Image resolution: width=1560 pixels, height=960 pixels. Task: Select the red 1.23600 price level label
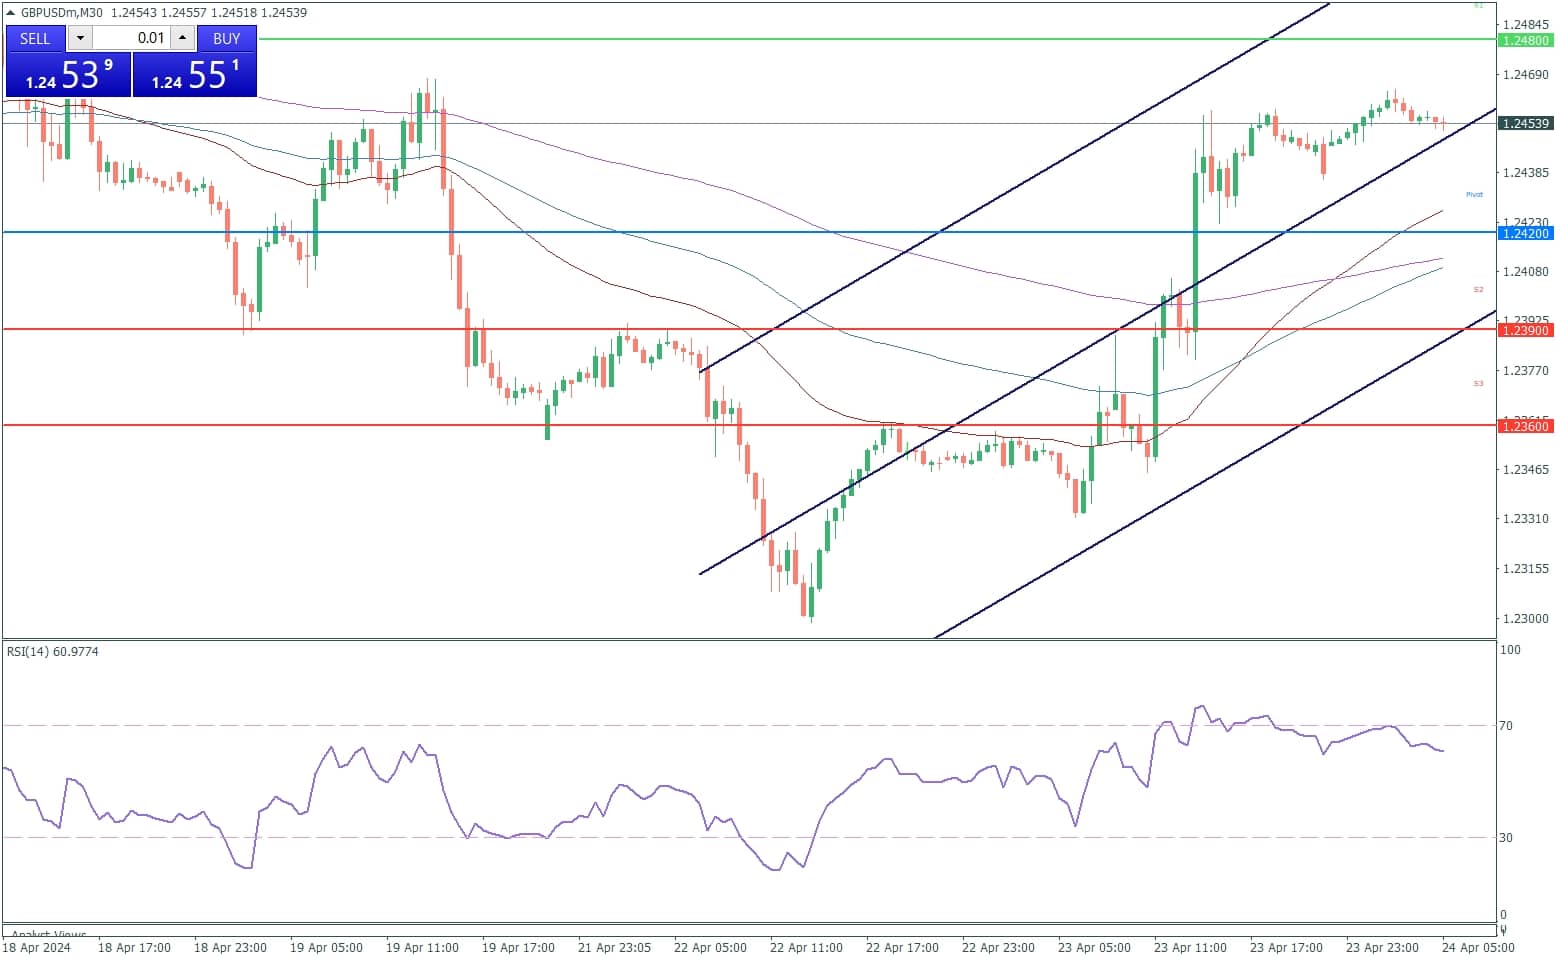pyautogui.click(x=1526, y=426)
